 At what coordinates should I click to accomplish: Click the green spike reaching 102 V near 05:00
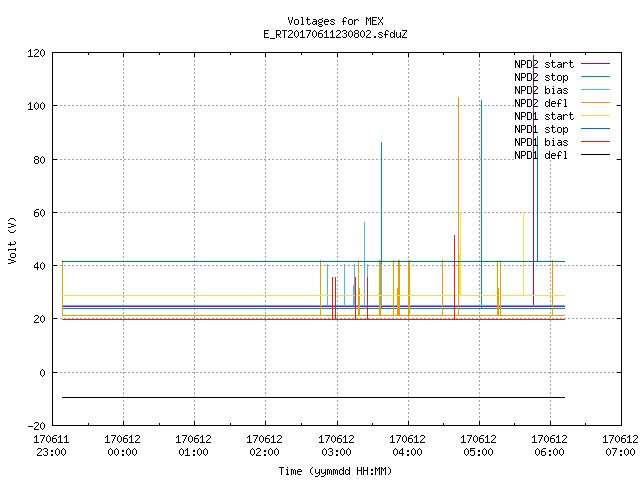click(482, 204)
